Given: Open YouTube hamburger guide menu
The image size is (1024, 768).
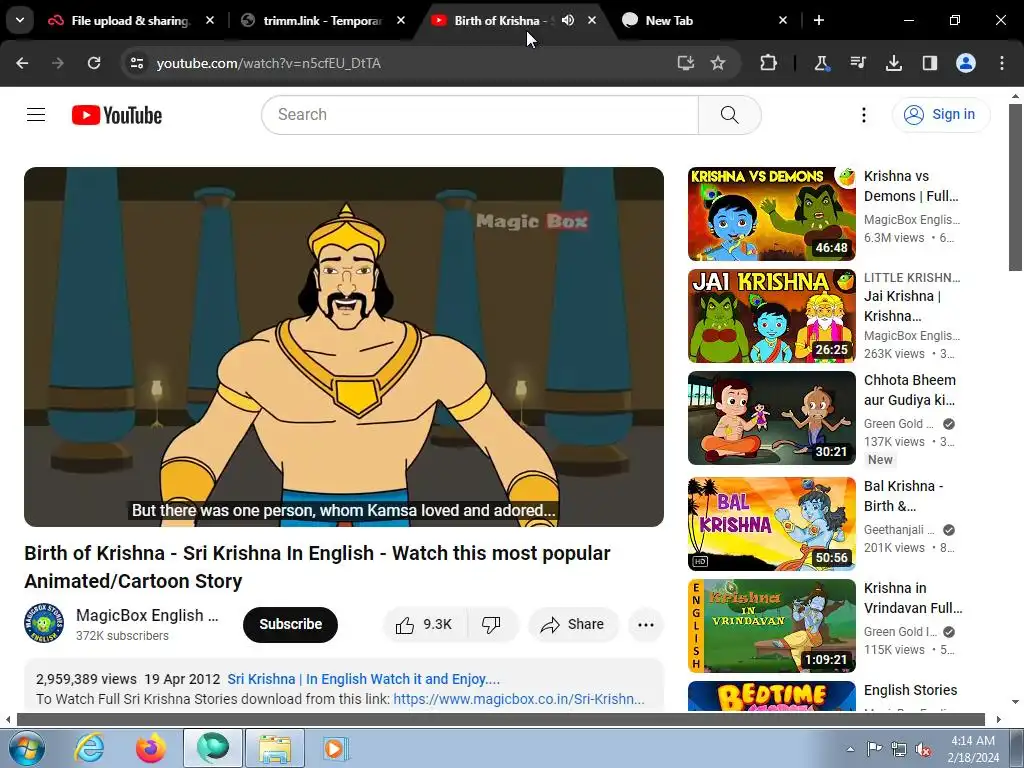Looking at the screenshot, I should [36, 115].
